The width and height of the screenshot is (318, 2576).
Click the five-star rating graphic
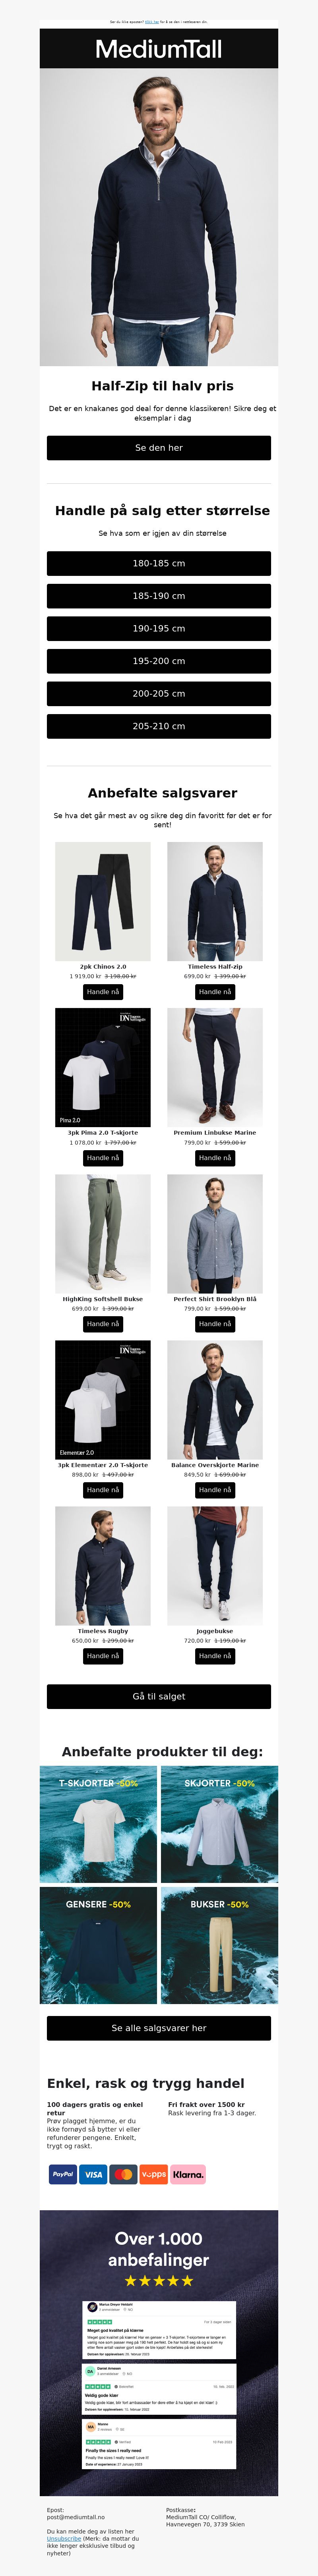159,2281
